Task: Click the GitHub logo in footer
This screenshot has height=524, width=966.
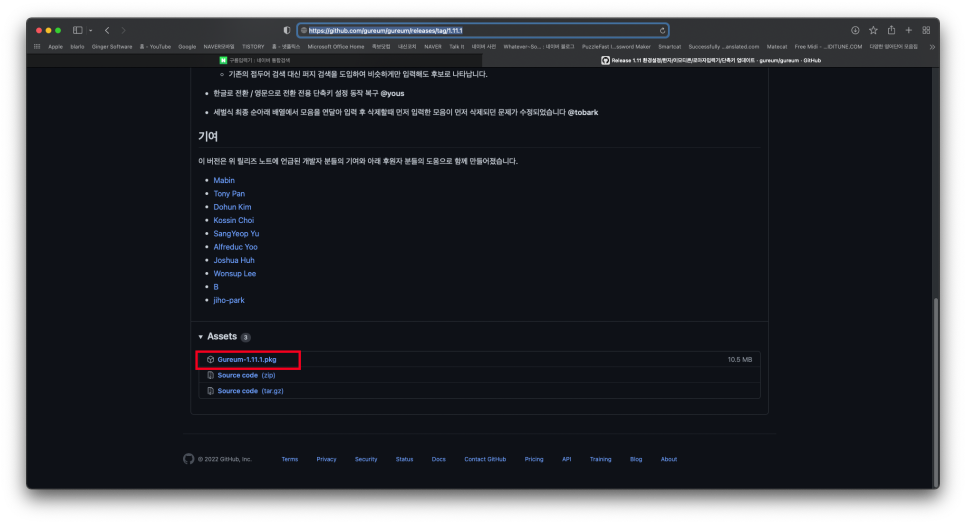Action: 189,459
